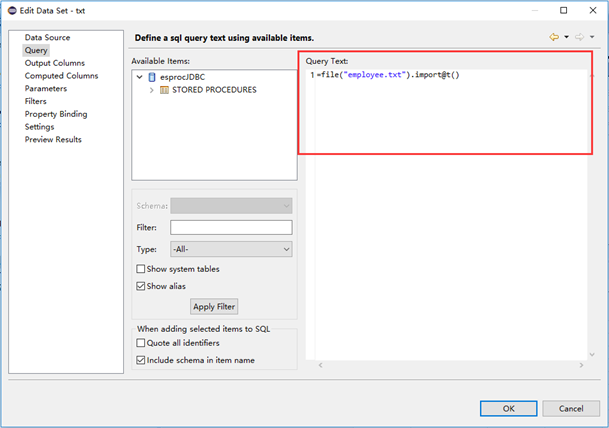Collapse the esprocJDBC tree node

[x=139, y=76]
